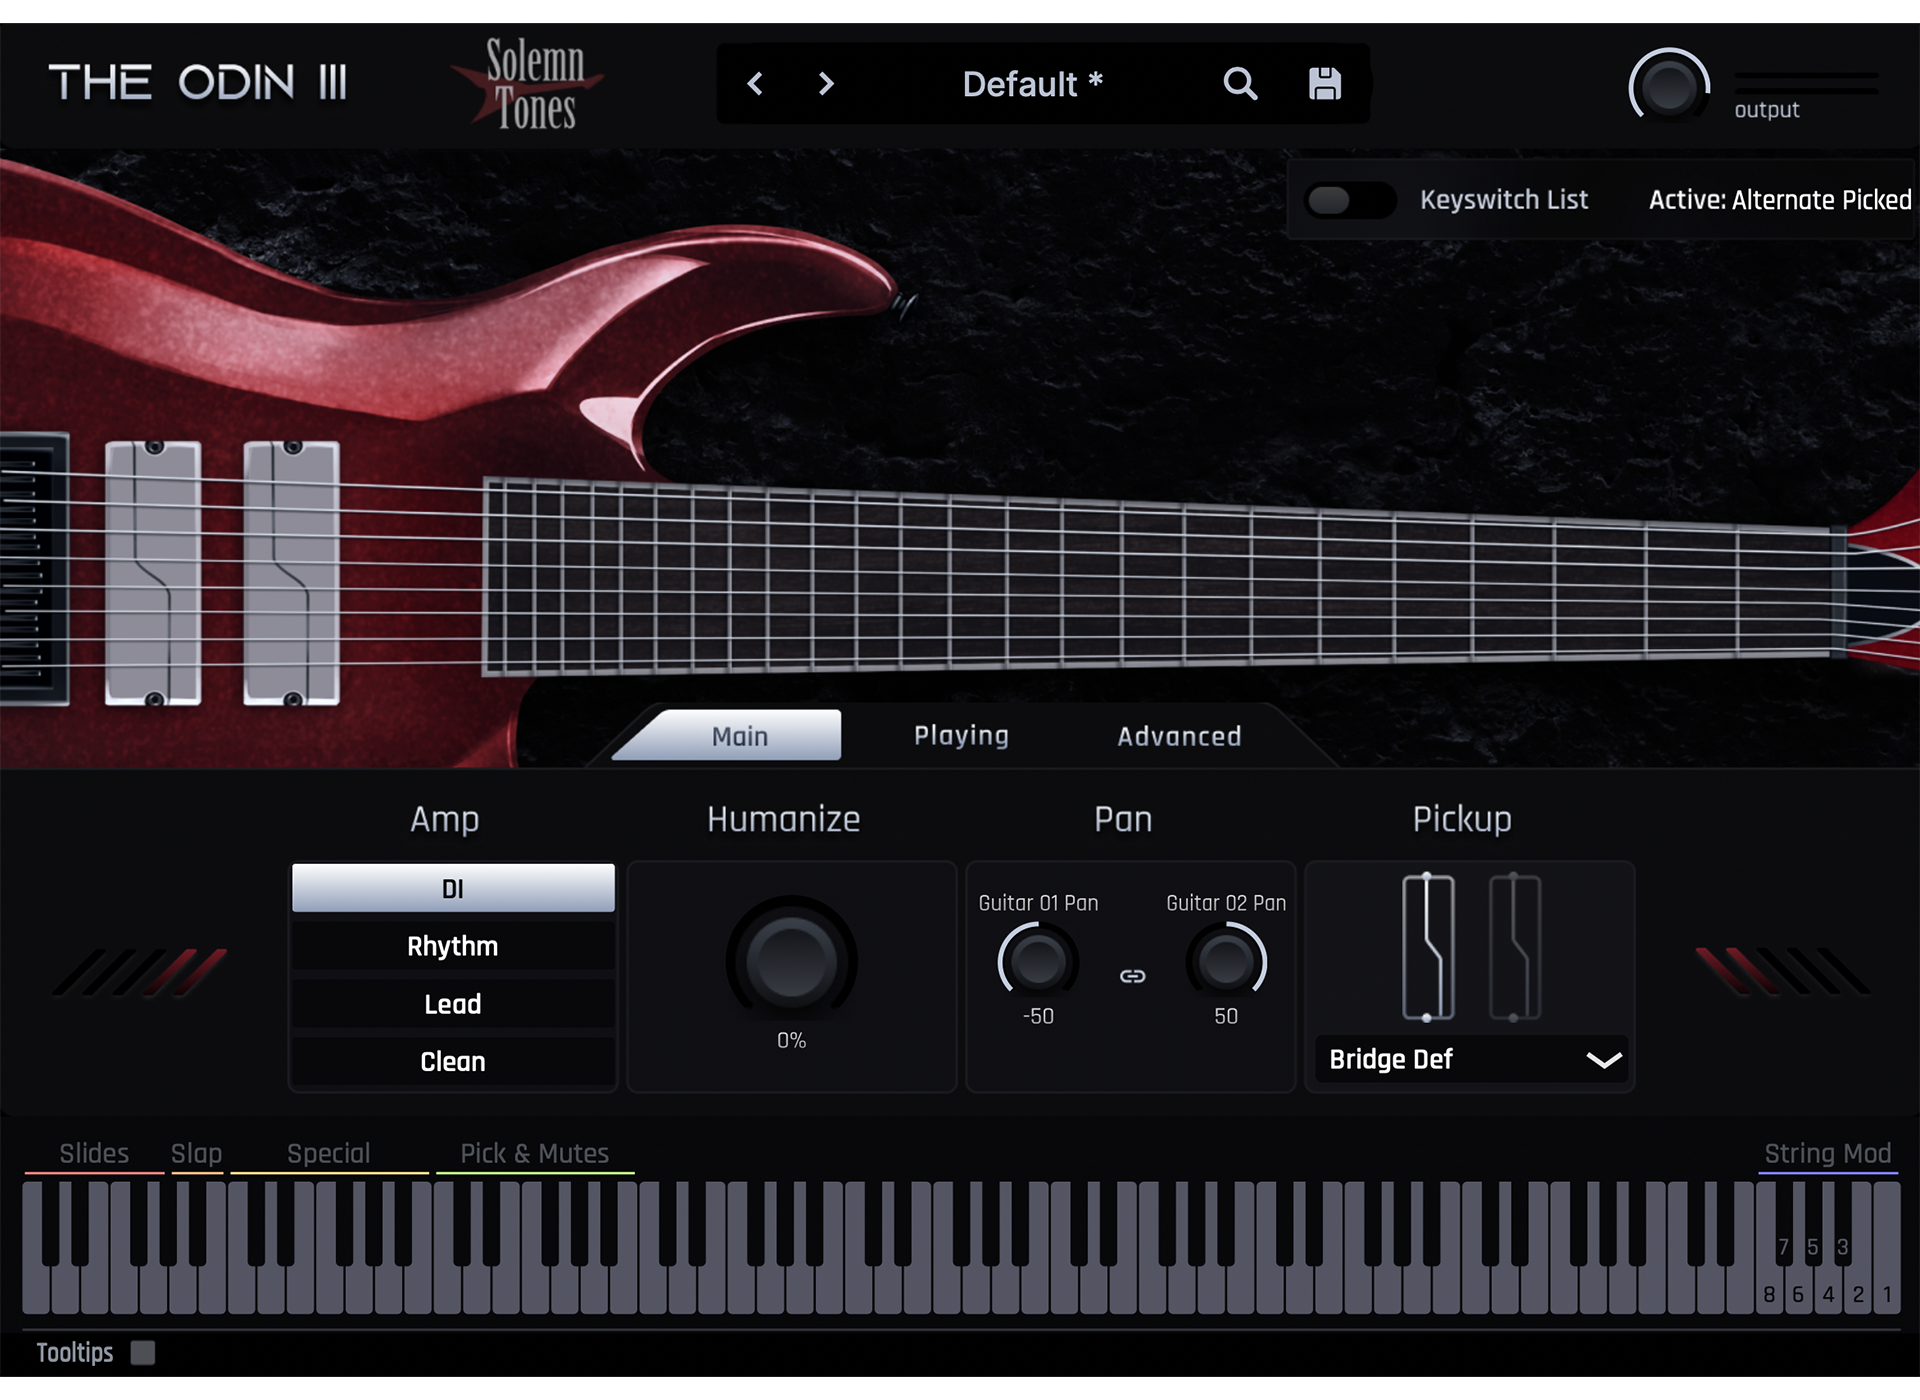Click the Slides keyswitch group label

pyautogui.click(x=94, y=1153)
